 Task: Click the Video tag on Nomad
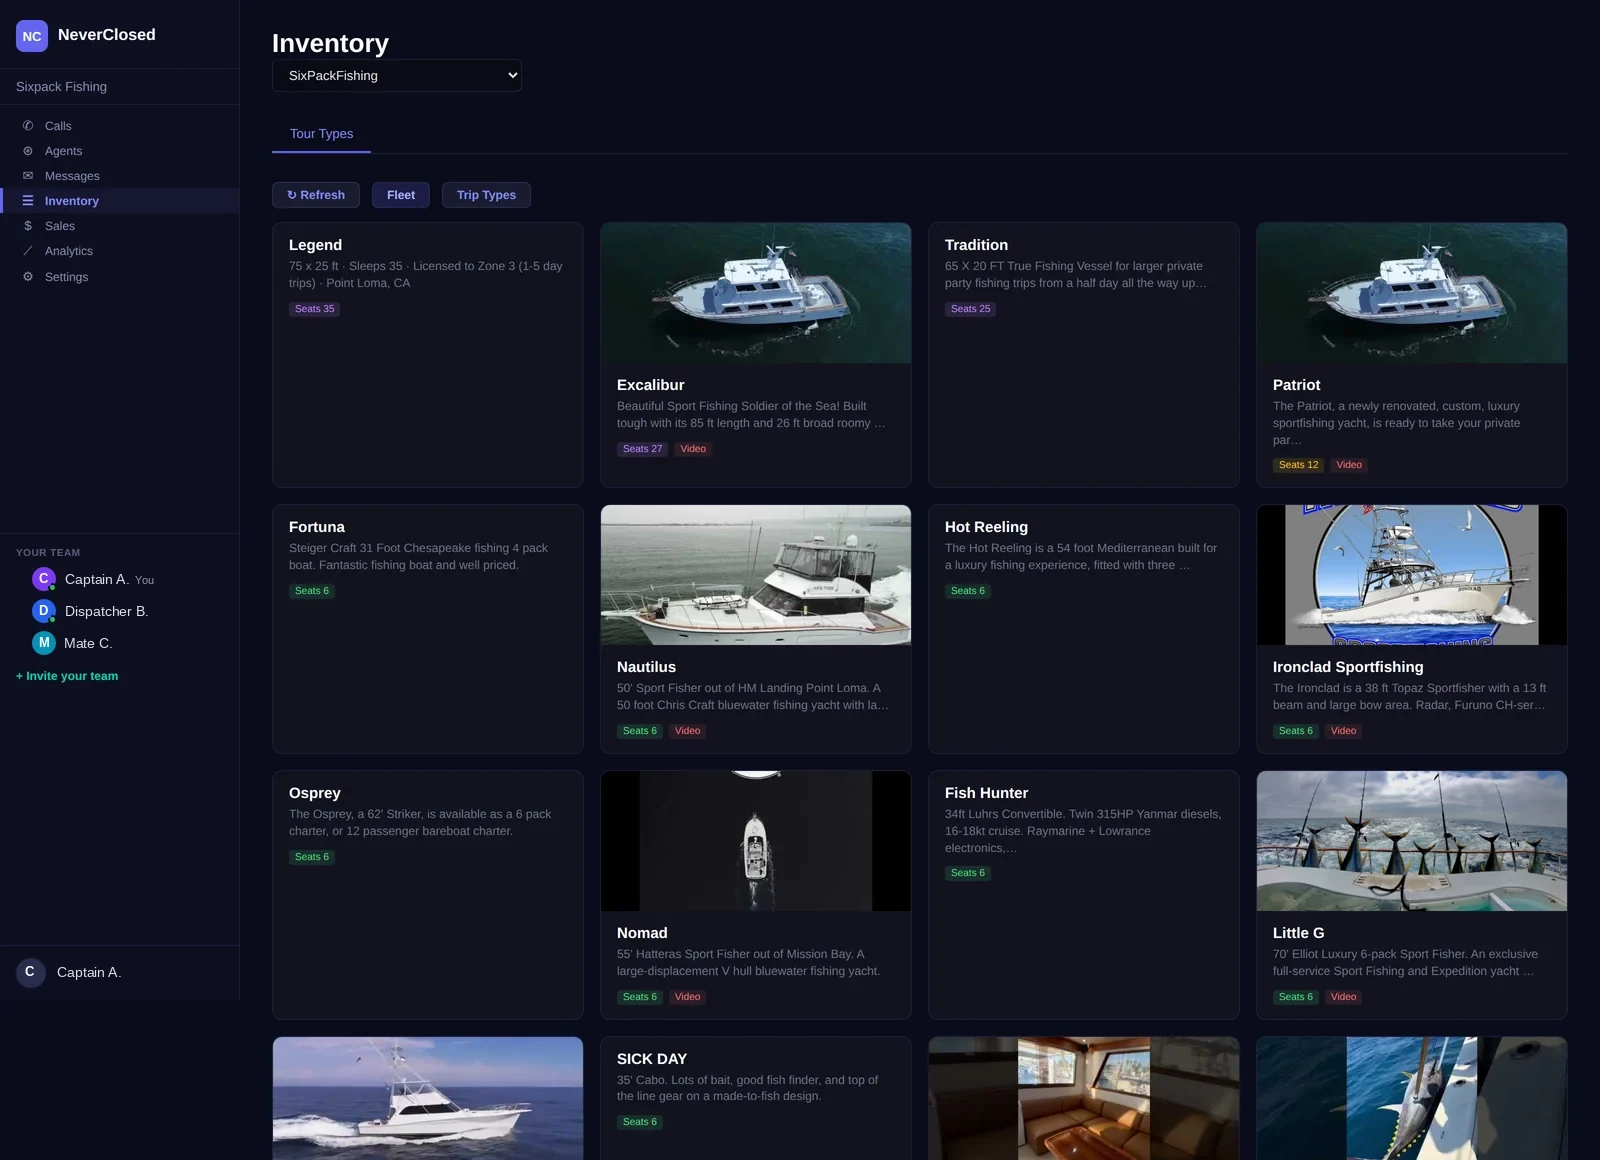688,997
